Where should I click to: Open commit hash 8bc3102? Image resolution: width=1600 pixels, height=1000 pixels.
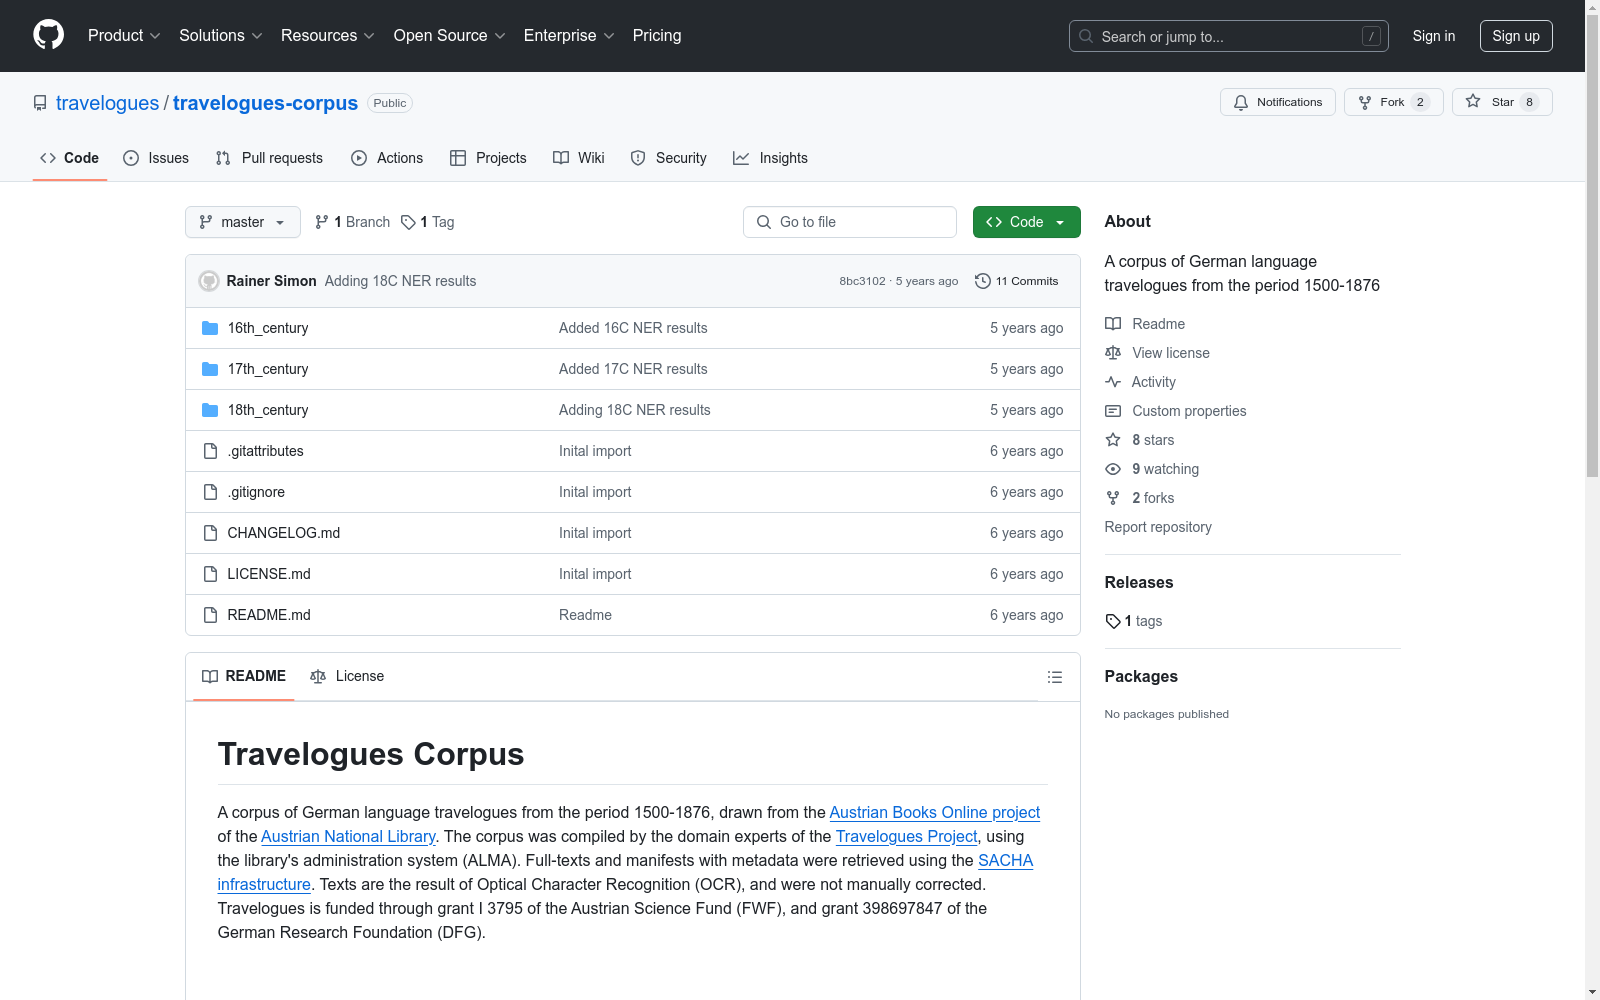(862, 281)
